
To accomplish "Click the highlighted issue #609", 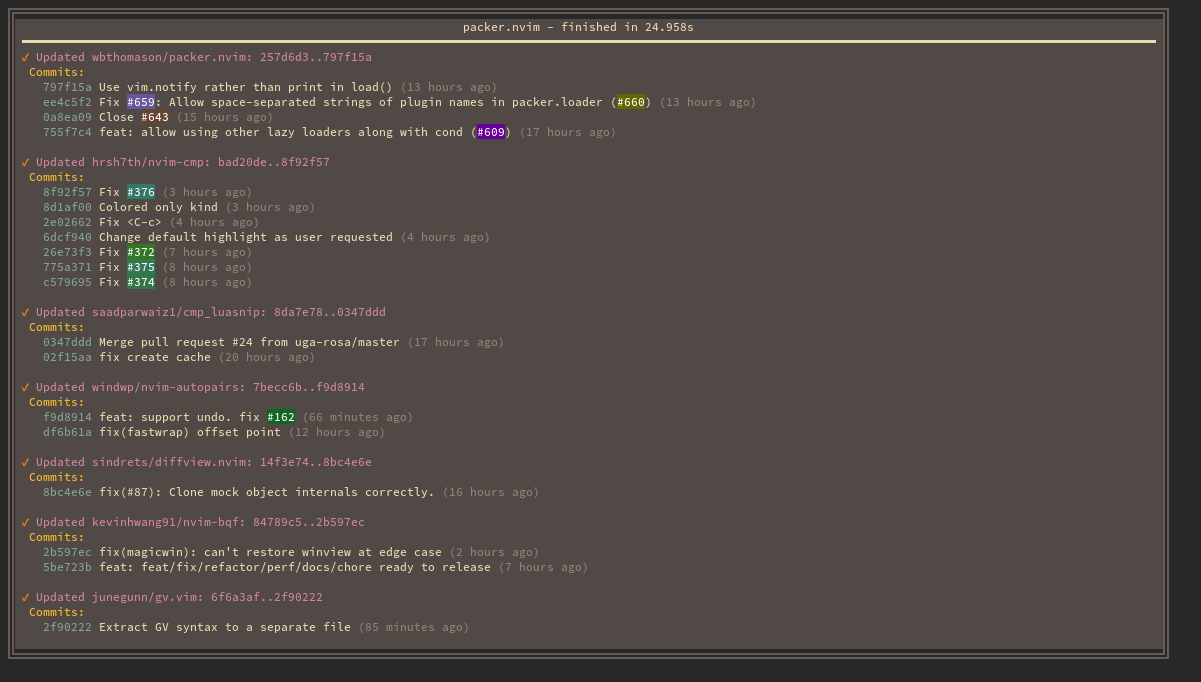I will 491,132.
